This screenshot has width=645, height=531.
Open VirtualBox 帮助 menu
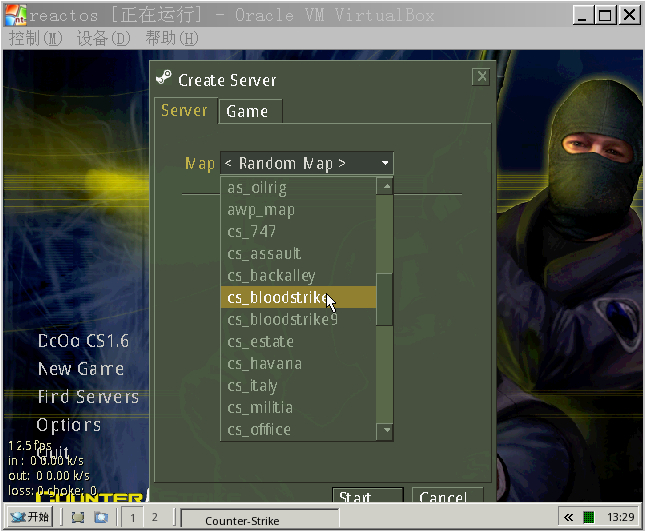[x=172, y=38]
